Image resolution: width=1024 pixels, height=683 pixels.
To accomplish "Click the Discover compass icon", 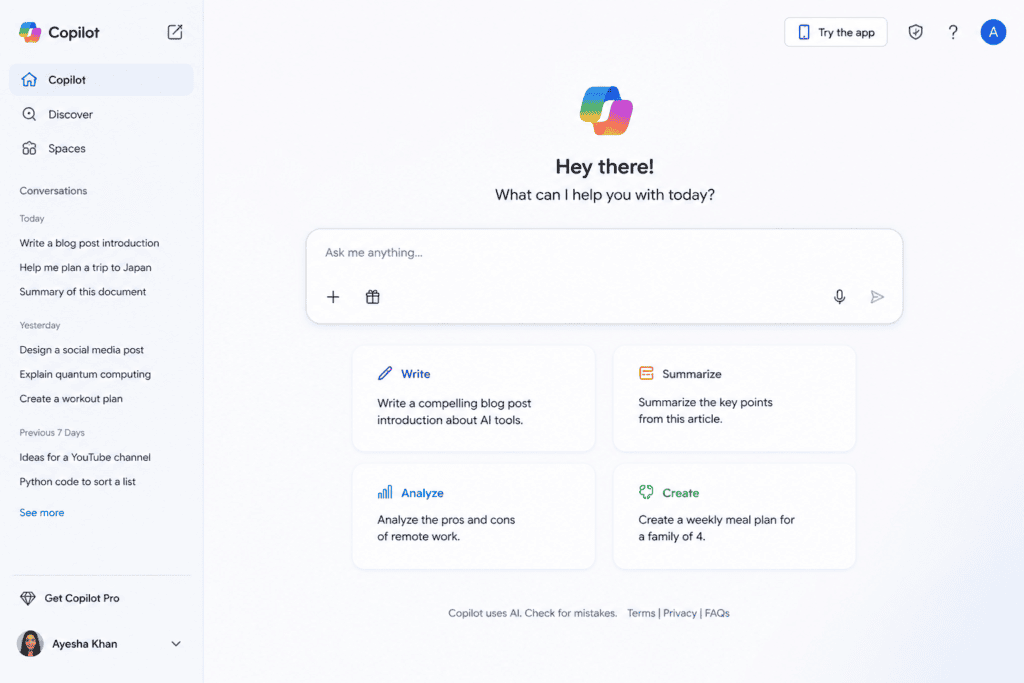I will point(29,114).
